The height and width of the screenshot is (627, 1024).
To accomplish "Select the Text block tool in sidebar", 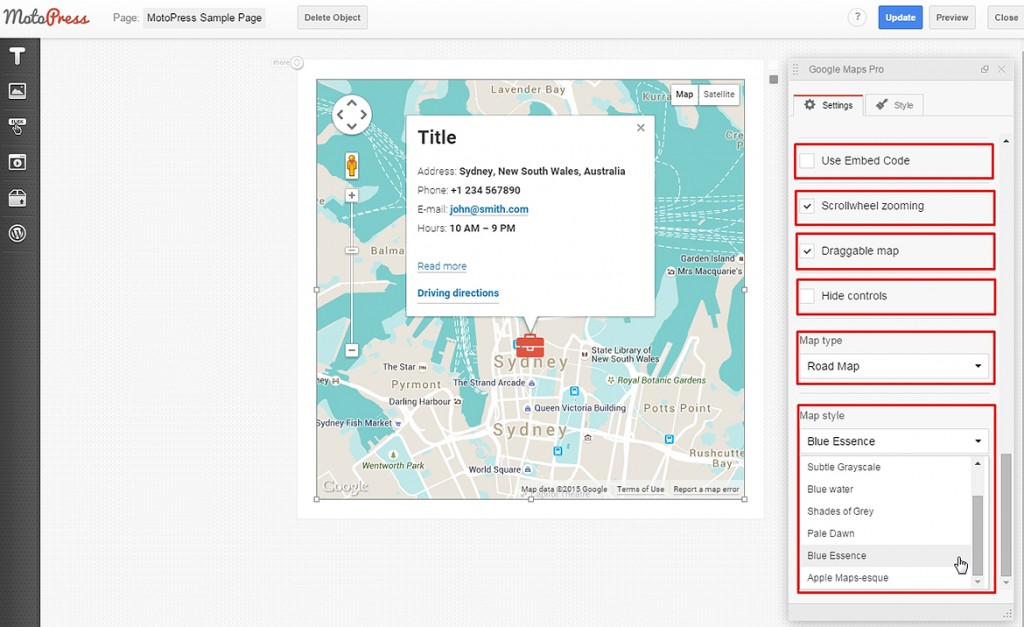I will pos(17,56).
